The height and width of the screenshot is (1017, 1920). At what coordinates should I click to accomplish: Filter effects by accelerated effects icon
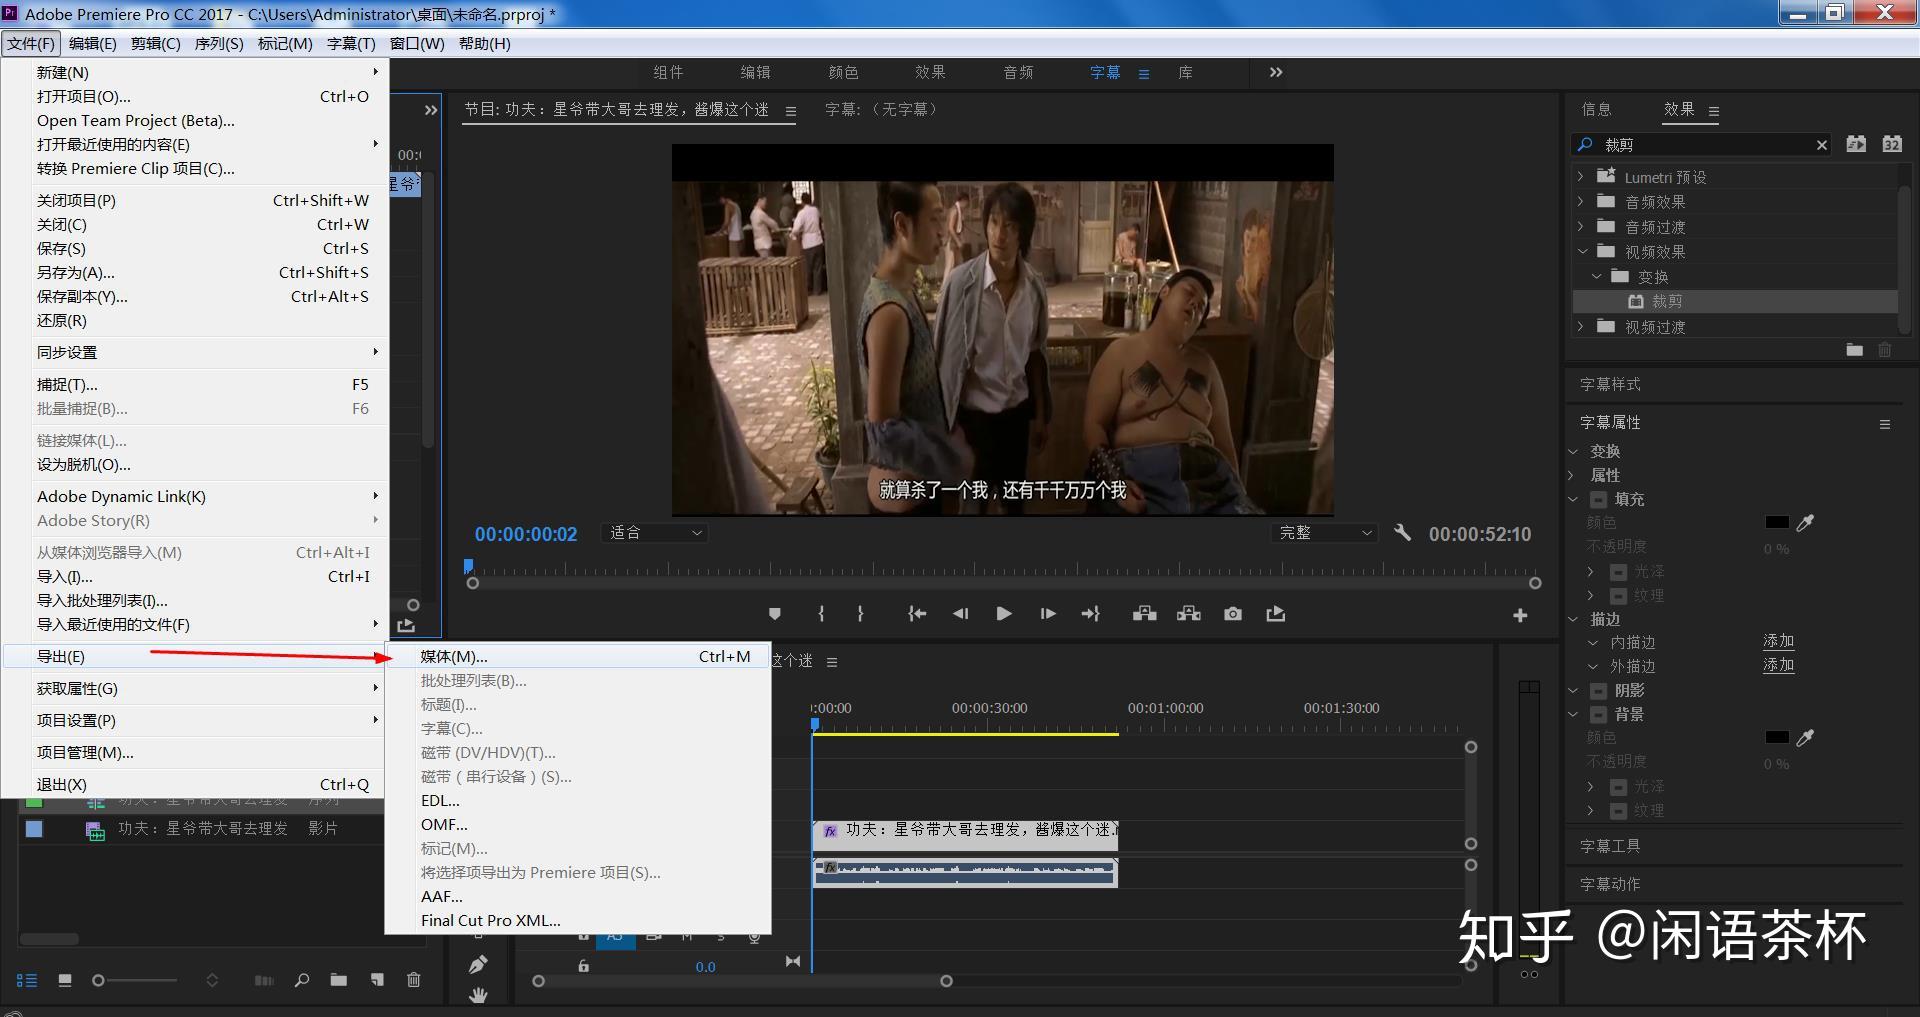pos(1856,144)
